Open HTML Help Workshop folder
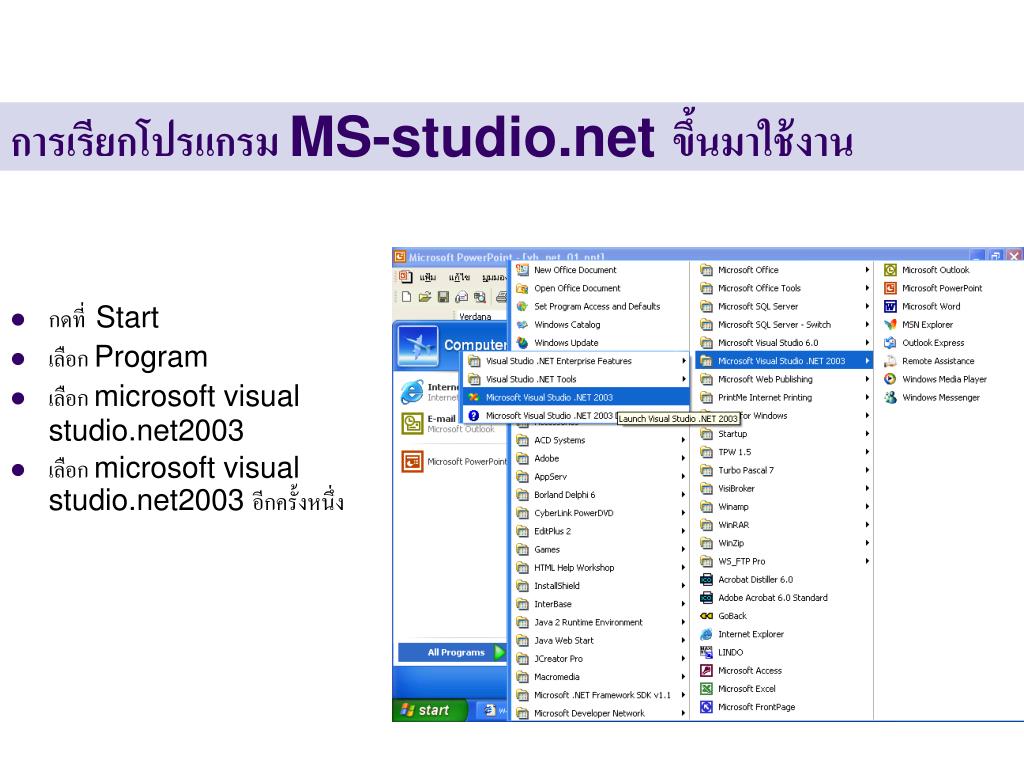Image resolution: width=1024 pixels, height=768 pixels. pyautogui.click(x=601, y=568)
